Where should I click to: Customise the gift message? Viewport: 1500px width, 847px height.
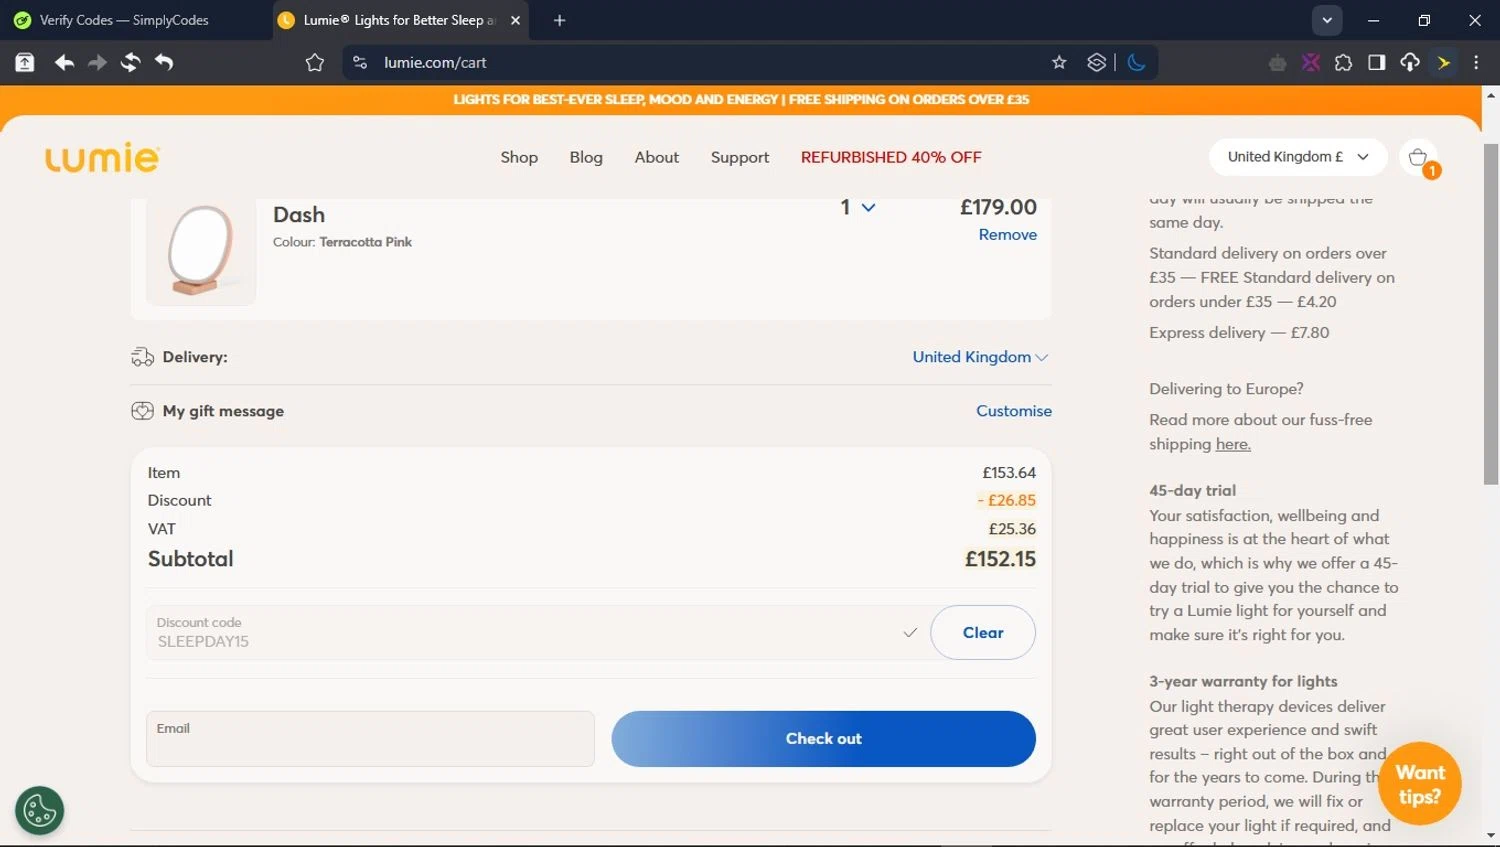pos(1014,411)
